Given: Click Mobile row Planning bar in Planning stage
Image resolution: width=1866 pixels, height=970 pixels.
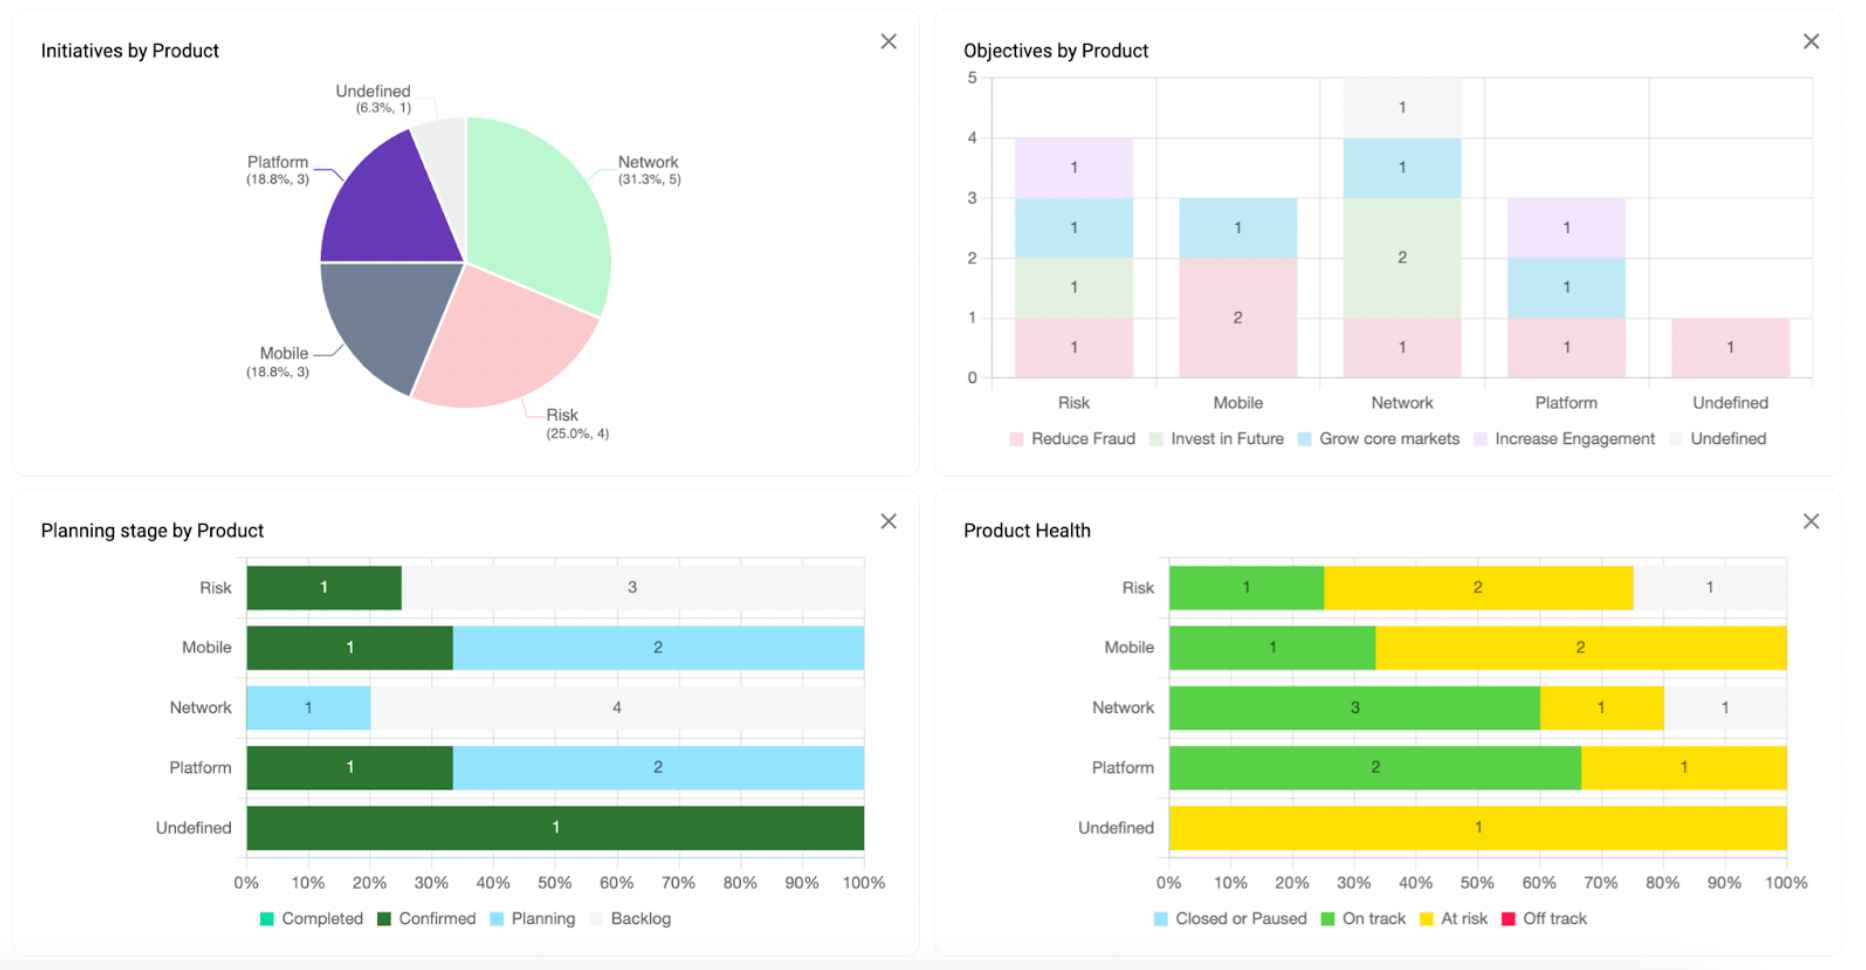Looking at the screenshot, I should 658,648.
